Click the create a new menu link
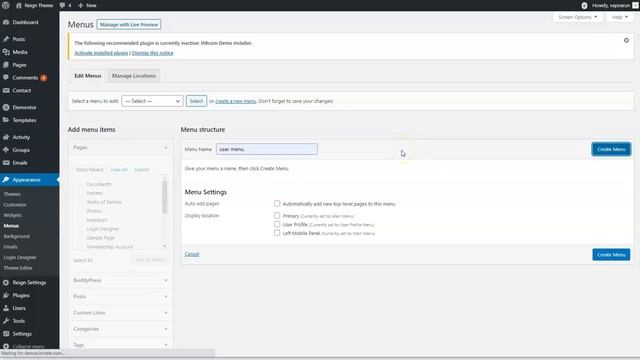The height and width of the screenshot is (360, 640). click(x=236, y=101)
